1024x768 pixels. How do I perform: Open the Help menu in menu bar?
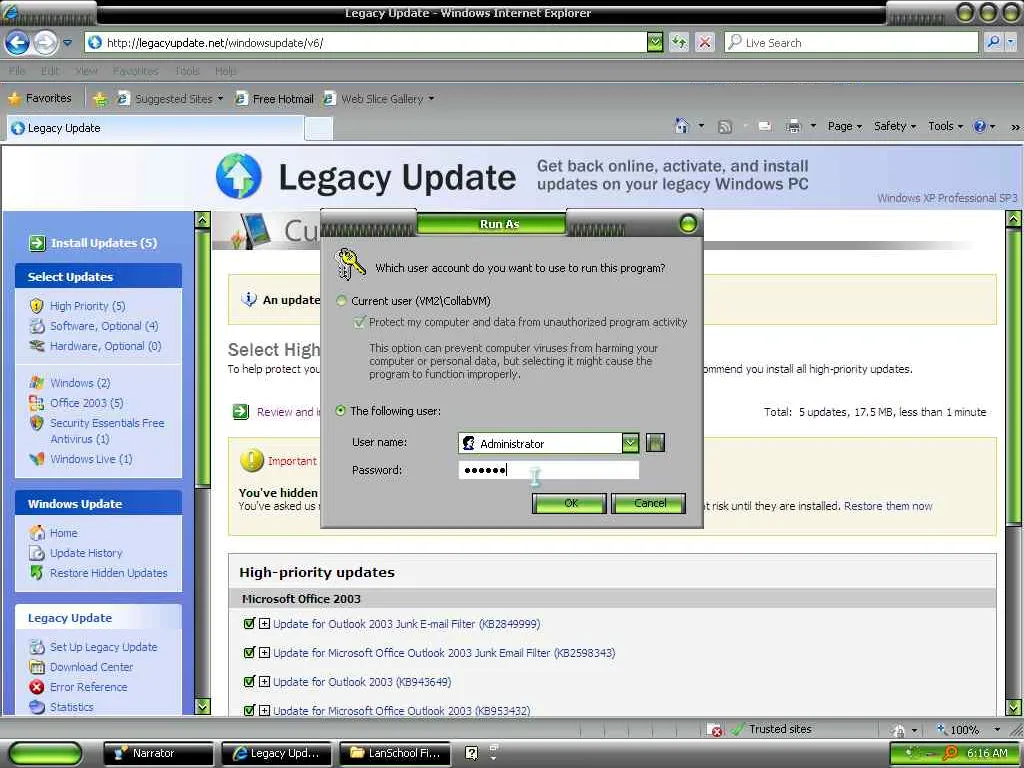coord(225,71)
